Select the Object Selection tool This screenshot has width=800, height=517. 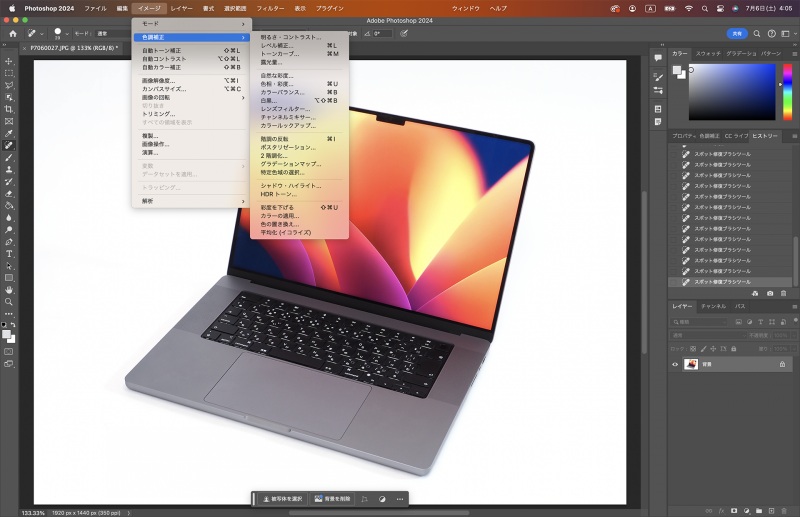(x=9, y=97)
